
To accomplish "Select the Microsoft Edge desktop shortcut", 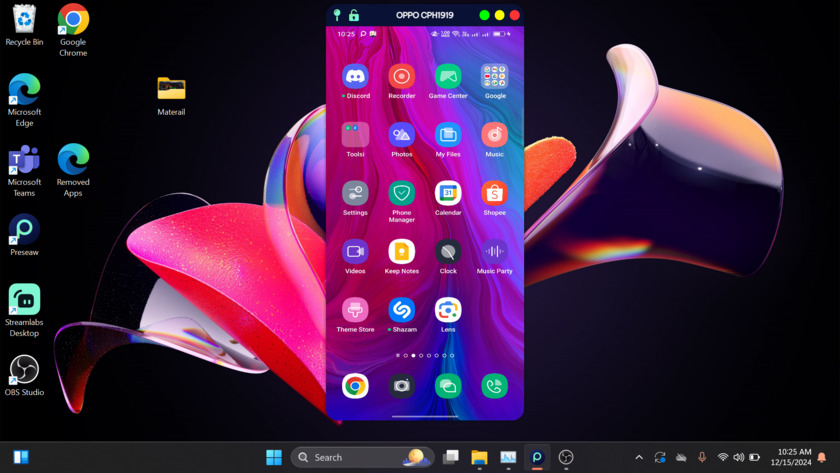I will coord(24,100).
